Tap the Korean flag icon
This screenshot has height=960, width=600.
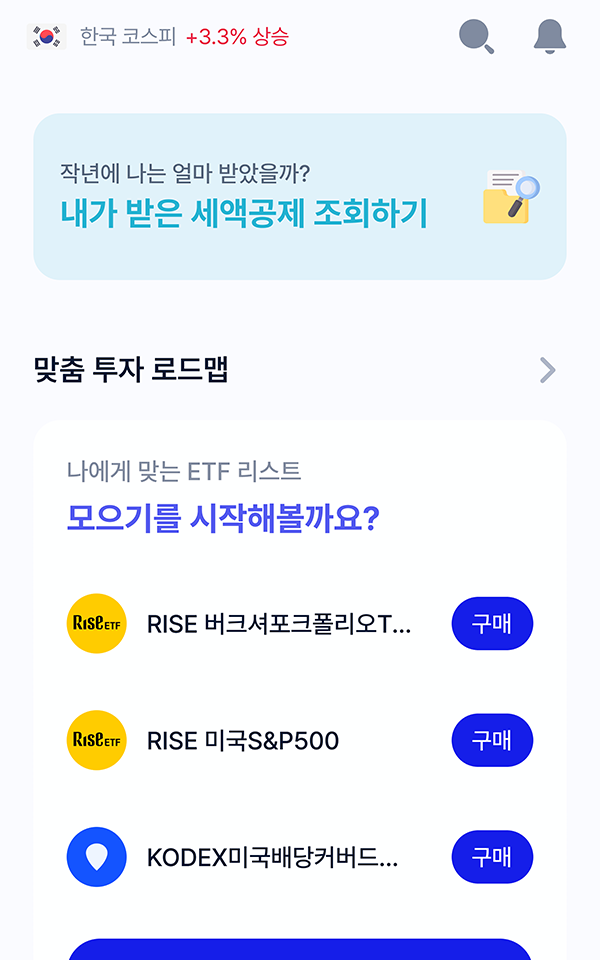click(x=46, y=38)
